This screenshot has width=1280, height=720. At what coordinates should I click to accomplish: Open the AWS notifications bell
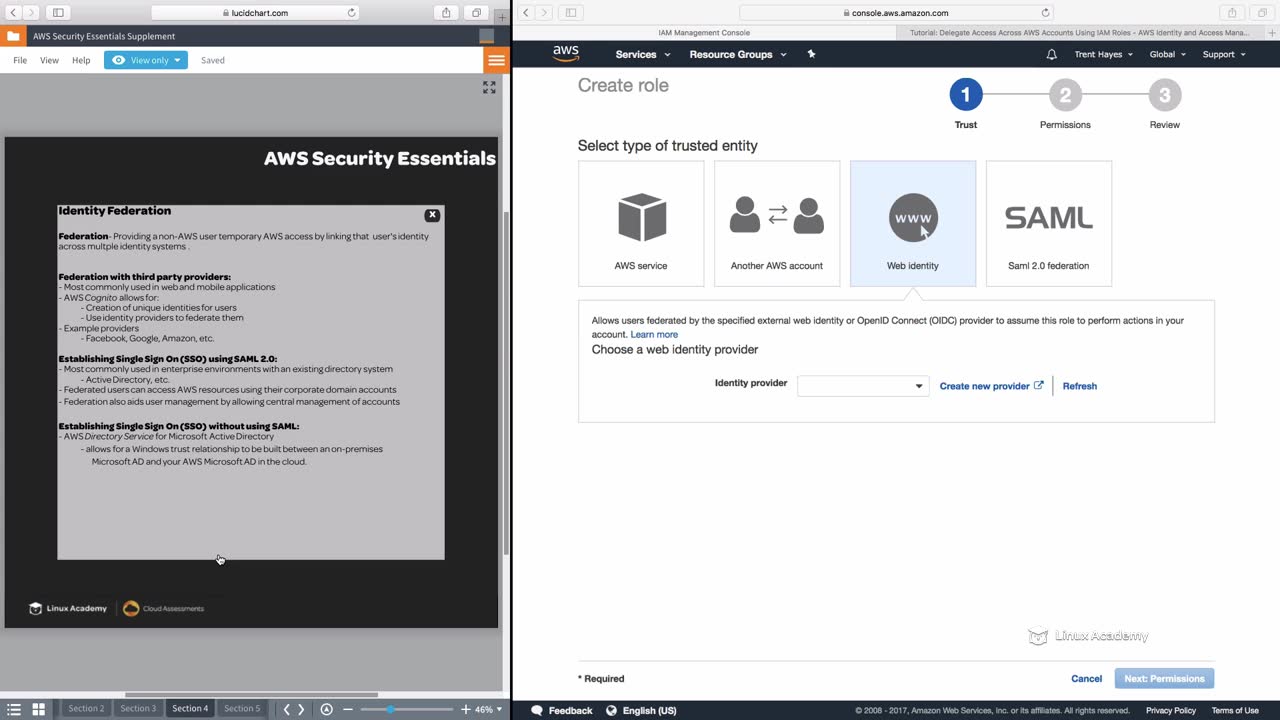point(1051,54)
